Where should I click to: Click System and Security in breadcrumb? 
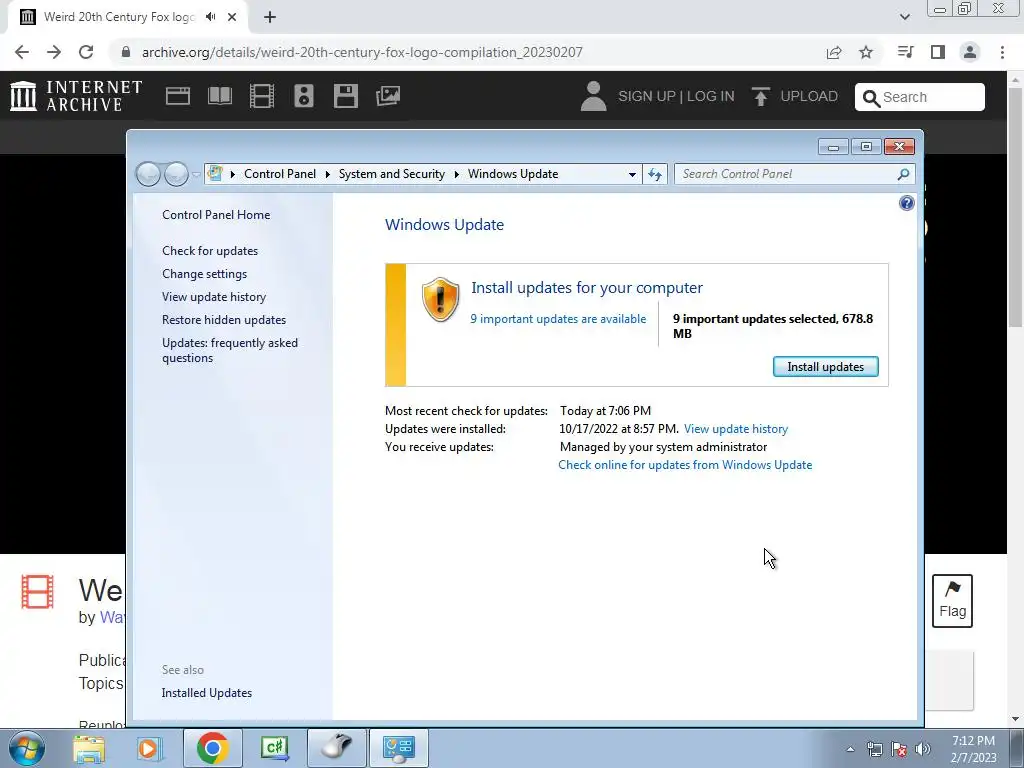[x=392, y=174]
